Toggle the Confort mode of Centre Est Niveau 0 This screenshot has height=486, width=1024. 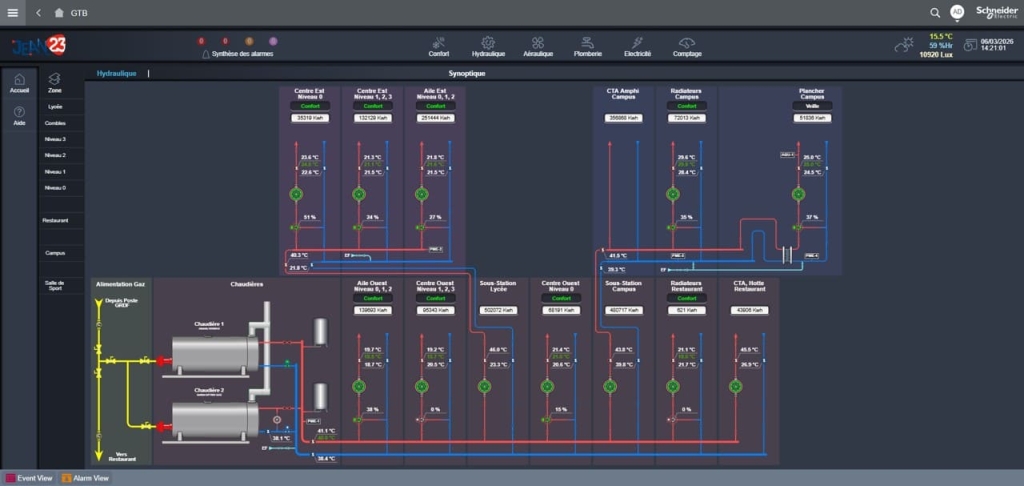click(x=310, y=105)
